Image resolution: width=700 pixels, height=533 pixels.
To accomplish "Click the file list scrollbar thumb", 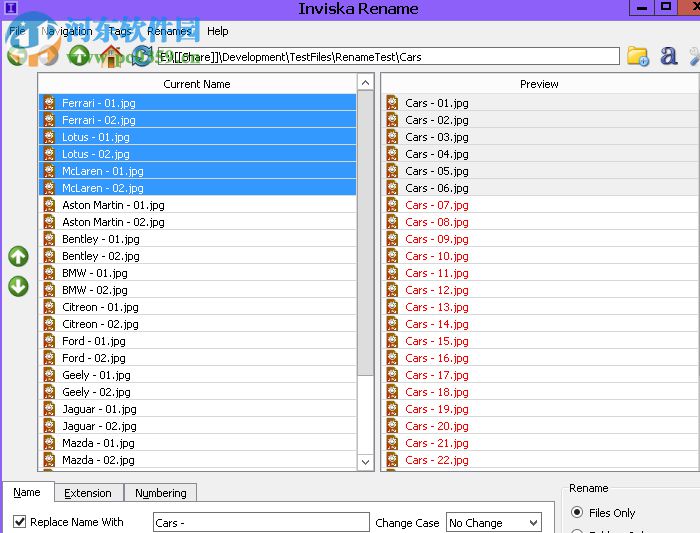I will [365, 233].
